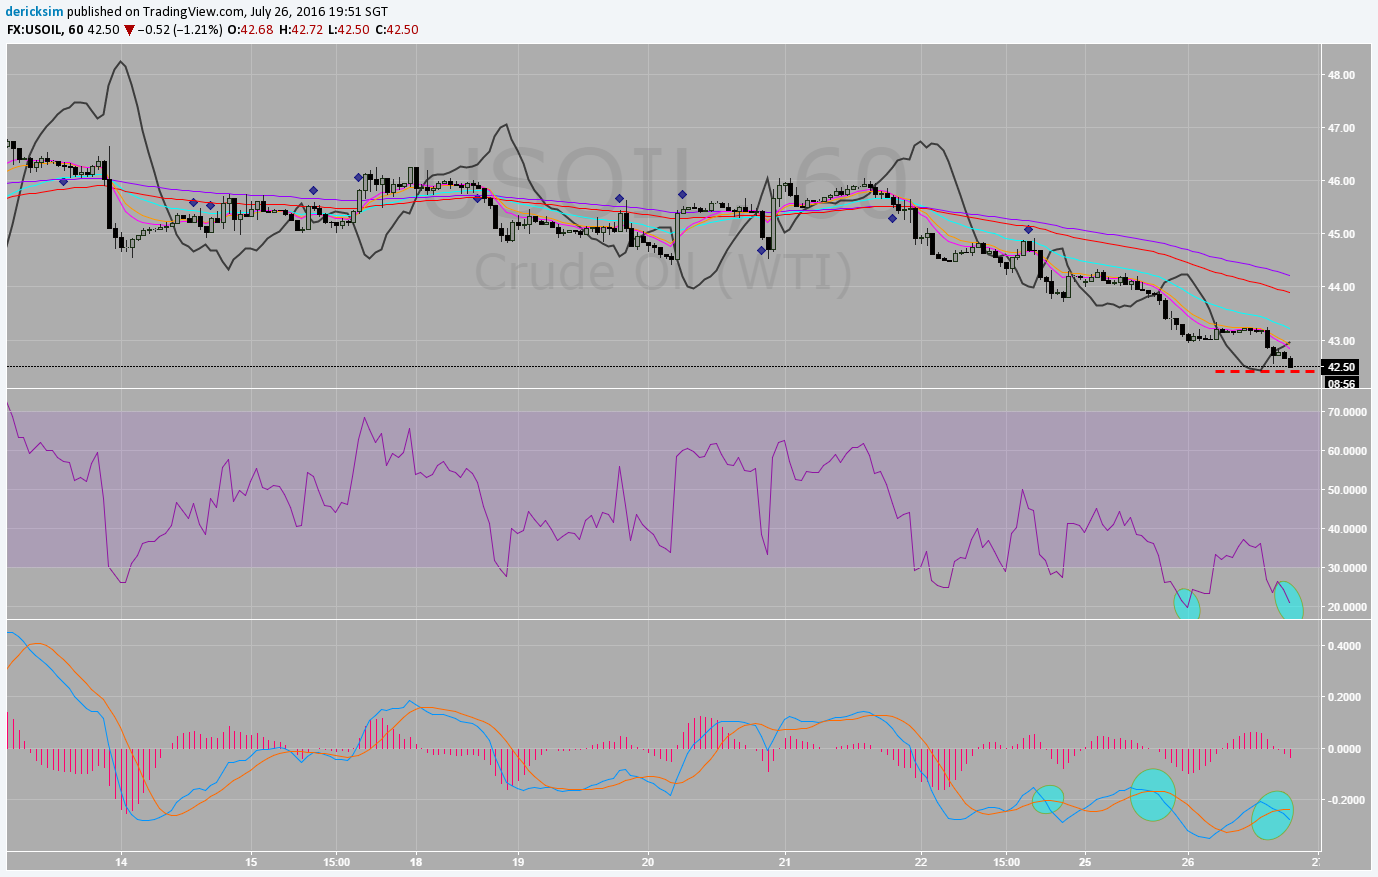This screenshot has width=1378, height=877.
Task: Click the 45.00 price axis label
Action: (1342, 234)
